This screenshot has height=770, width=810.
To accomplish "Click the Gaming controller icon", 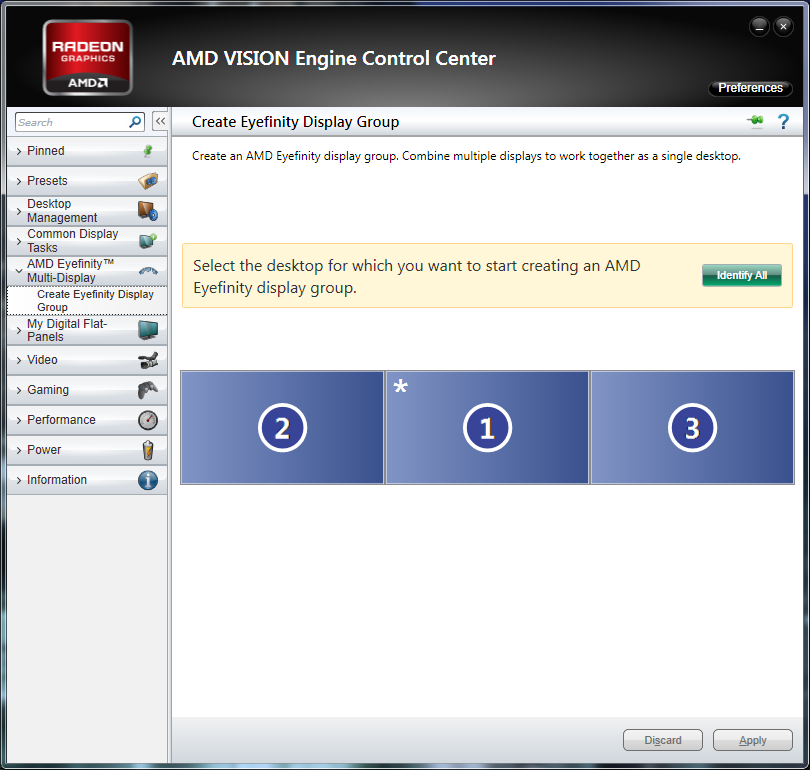I will pyautogui.click(x=148, y=390).
